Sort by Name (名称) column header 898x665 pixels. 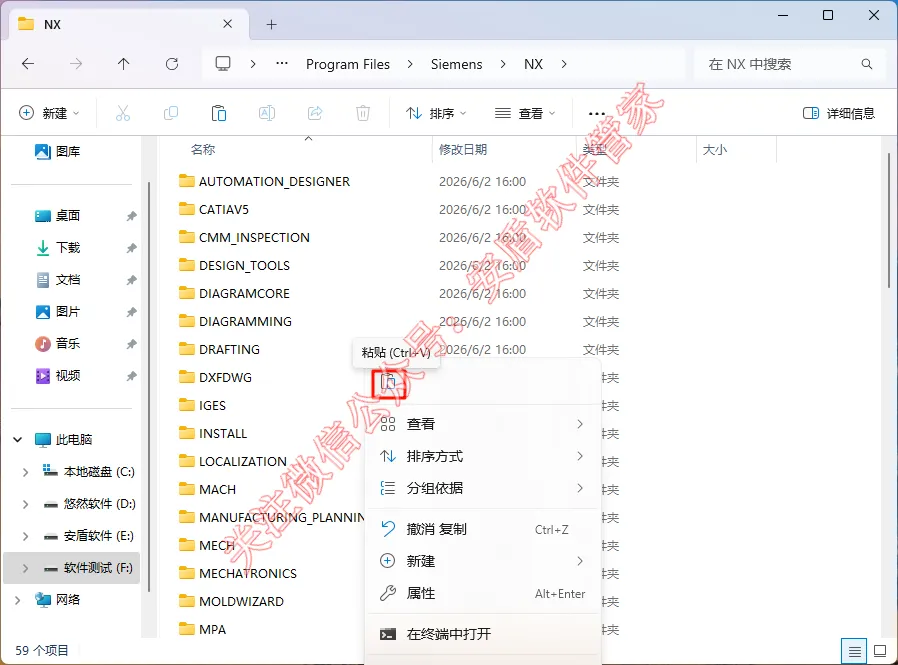[x=203, y=149]
